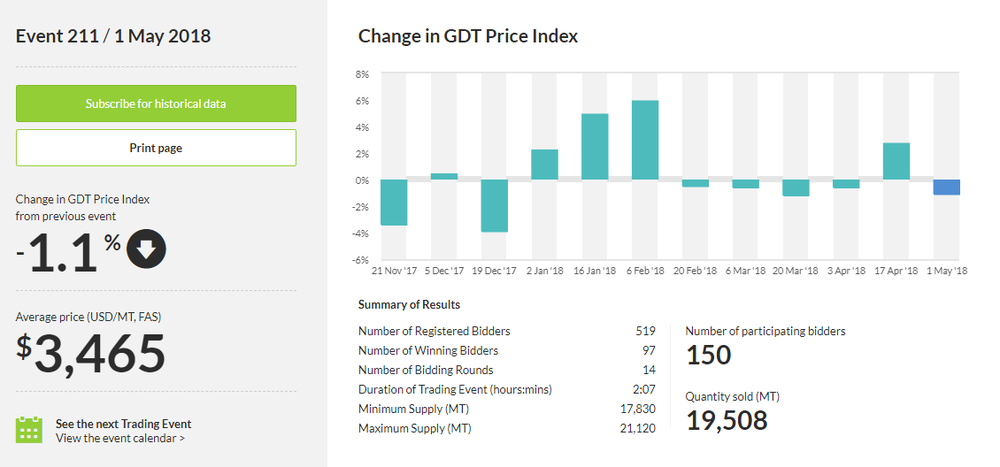Click the black down-arrow circle icon
The height and width of the screenshot is (467, 1000).
(146, 252)
